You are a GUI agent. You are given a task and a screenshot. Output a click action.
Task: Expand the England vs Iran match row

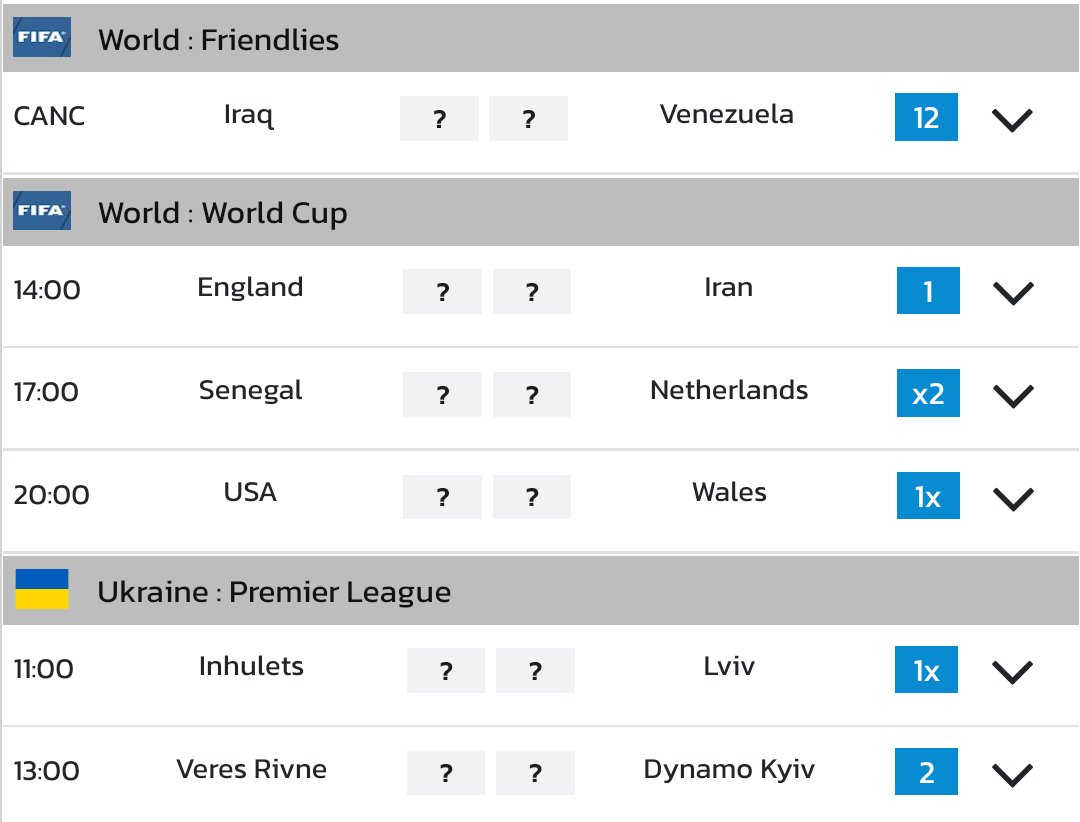click(x=1012, y=292)
